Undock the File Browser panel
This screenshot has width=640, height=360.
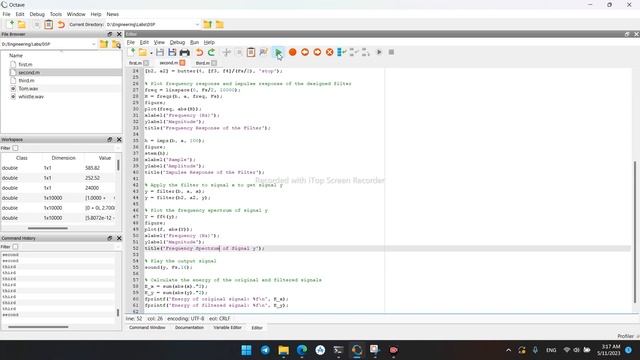tap(109, 34)
